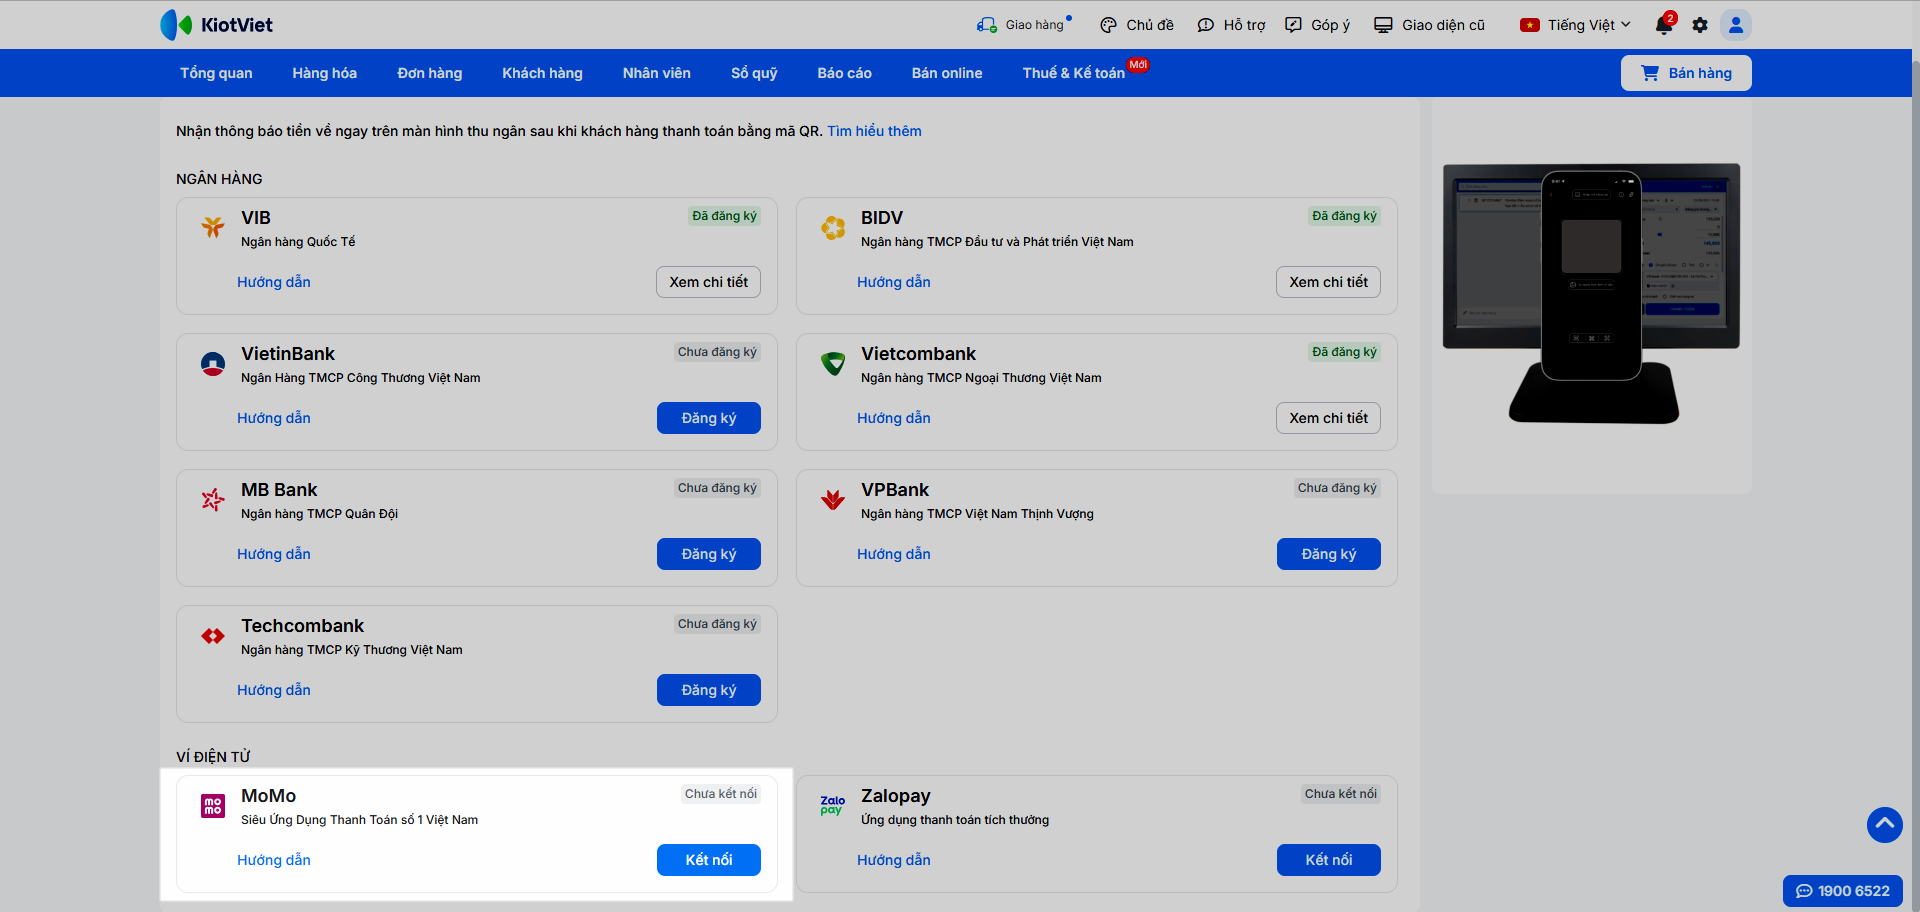Connect MoMo with Kết nối
This screenshot has width=1920, height=912.
click(x=709, y=860)
